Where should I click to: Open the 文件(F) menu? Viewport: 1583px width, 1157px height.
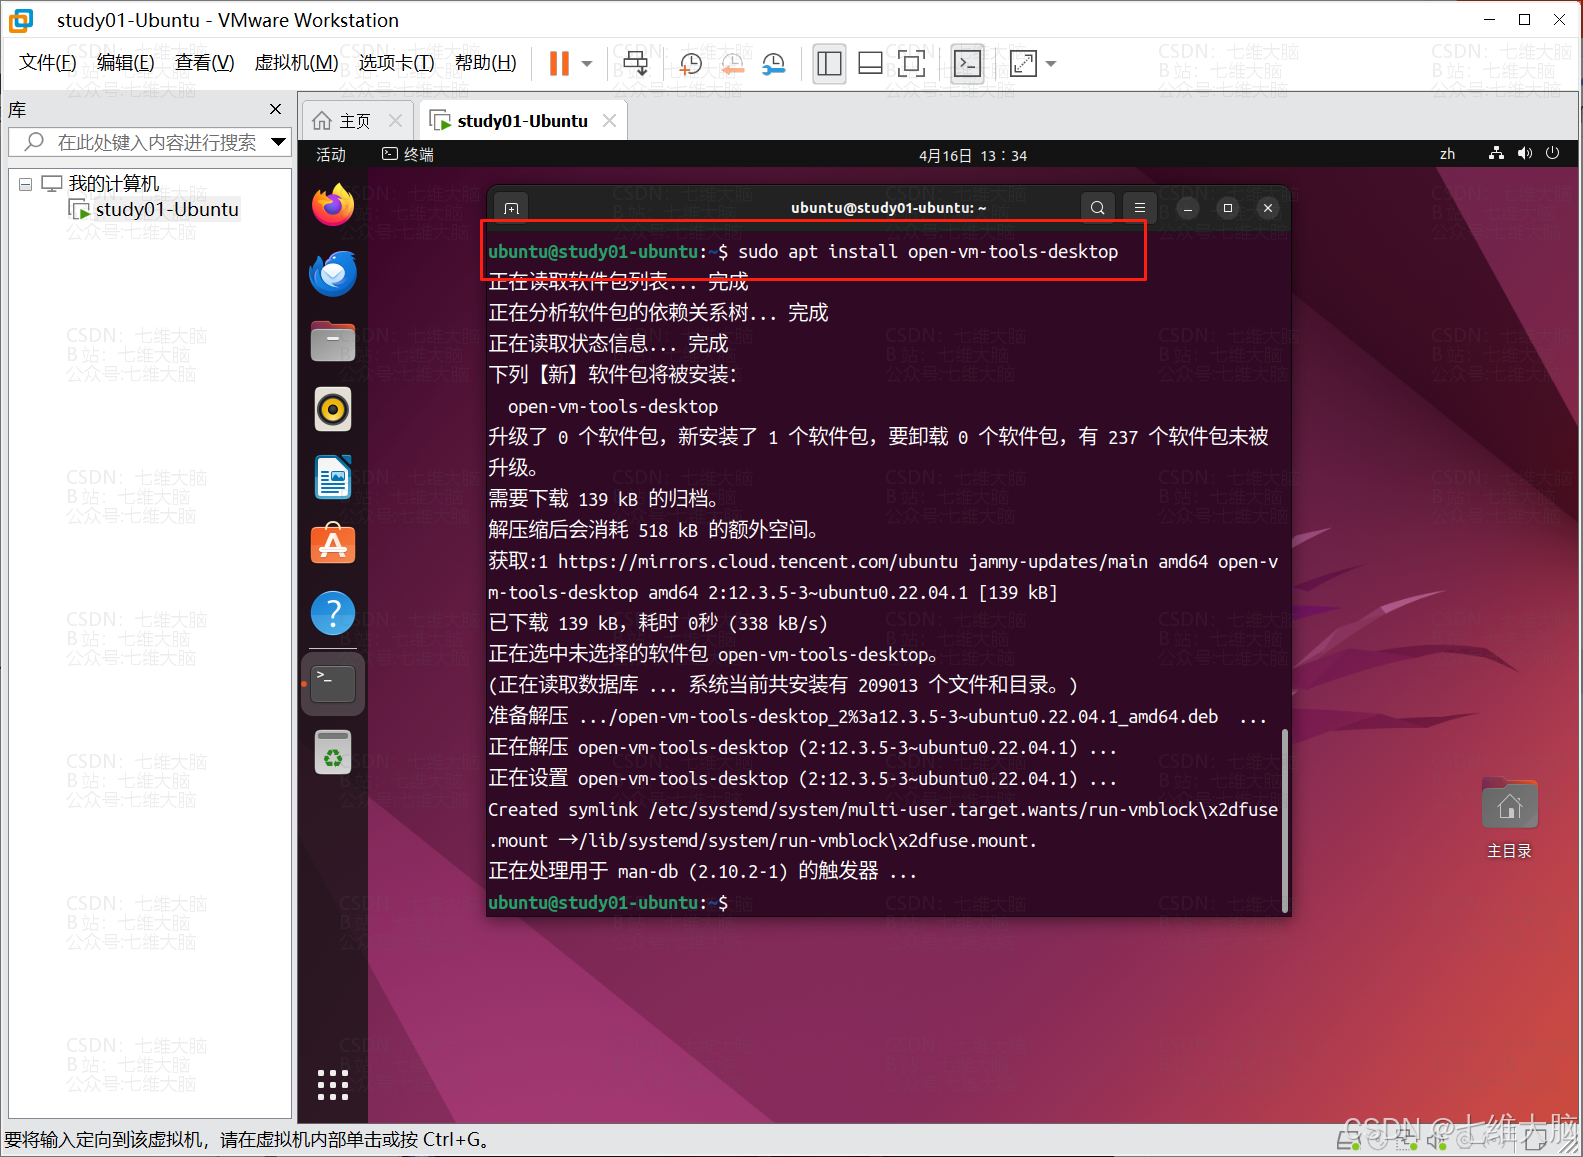tap(47, 63)
